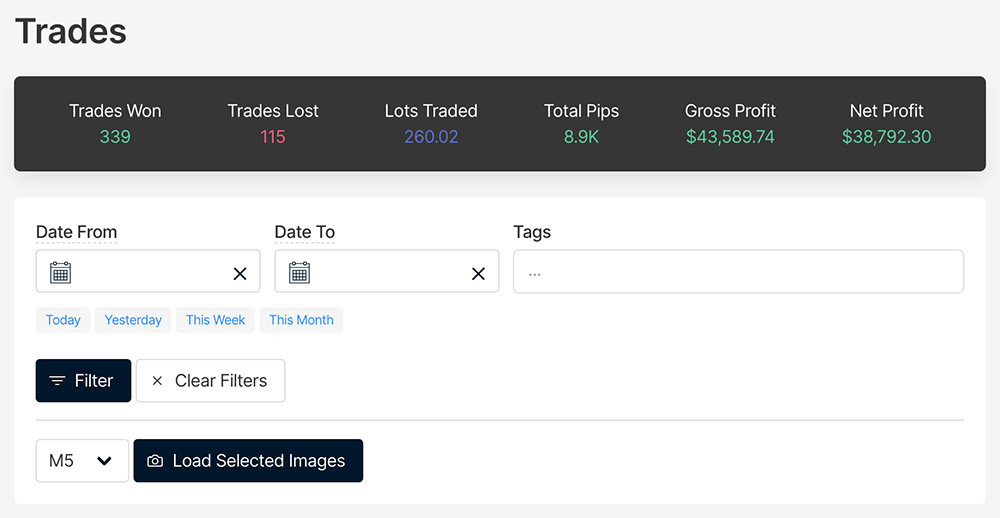Image resolution: width=1000 pixels, height=518 pixels.
Task: Clear the Date From field with the X icon
Action: tap(240, 273)
